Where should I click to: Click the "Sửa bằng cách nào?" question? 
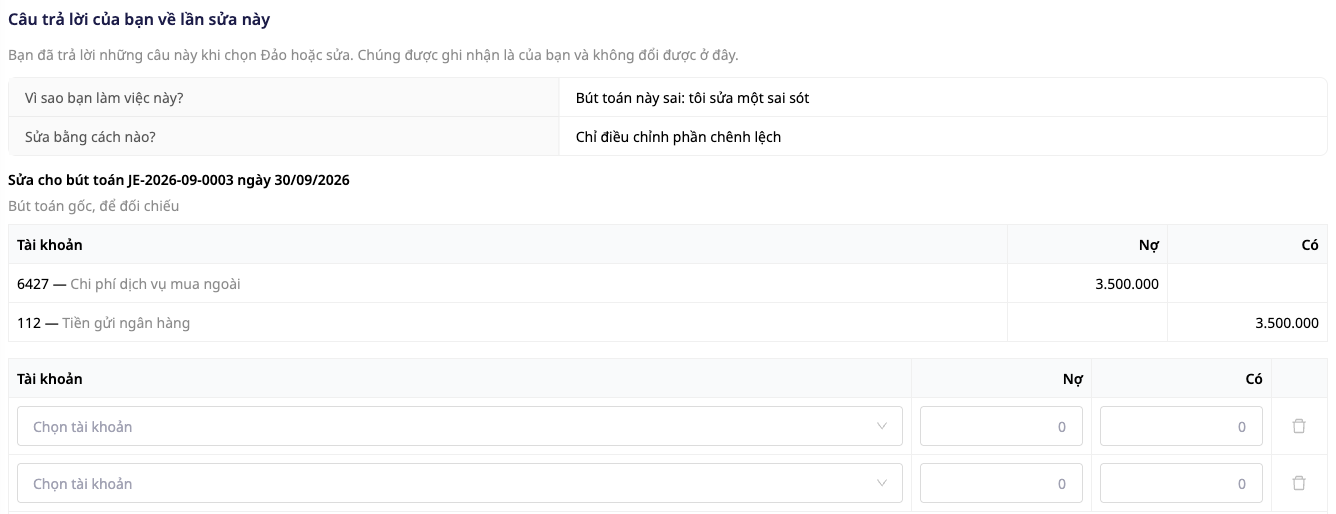[x=90, y=137]
